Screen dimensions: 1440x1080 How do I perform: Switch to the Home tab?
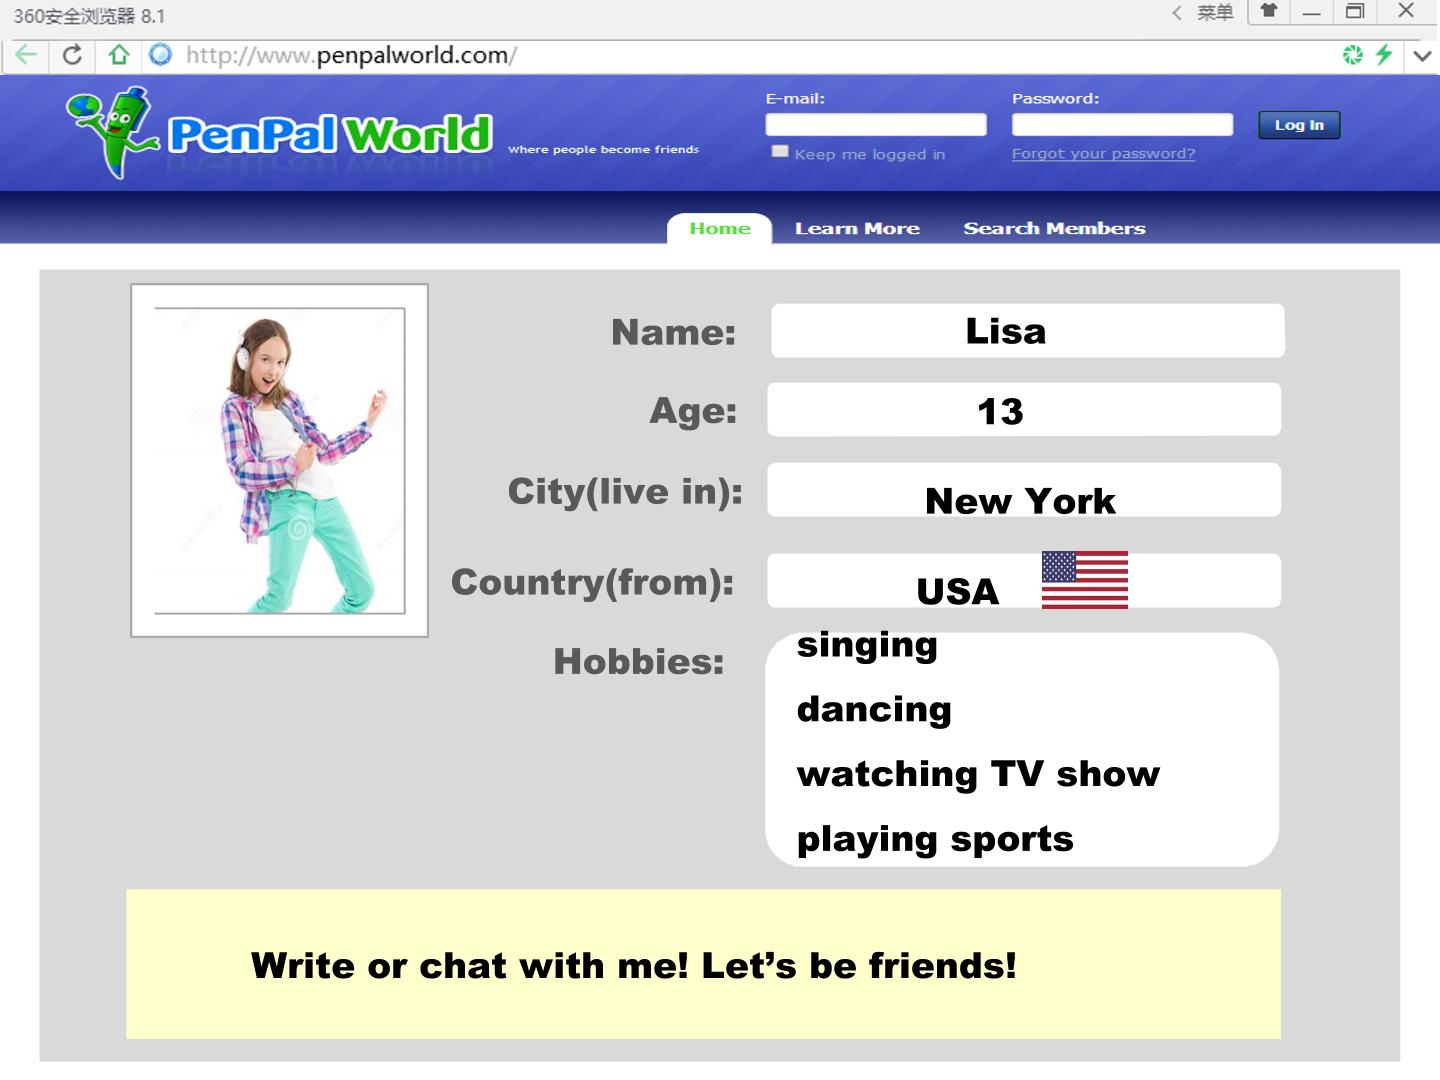pos(720,228)
